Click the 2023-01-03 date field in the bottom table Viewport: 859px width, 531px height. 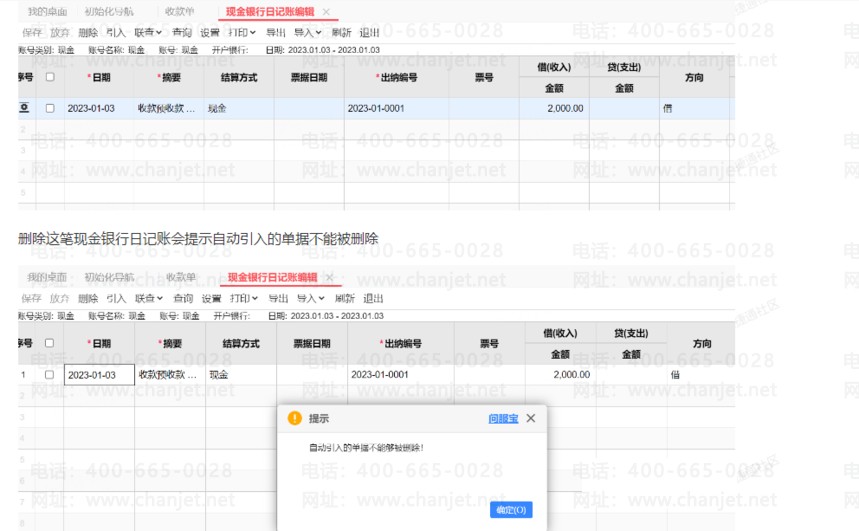99,375
